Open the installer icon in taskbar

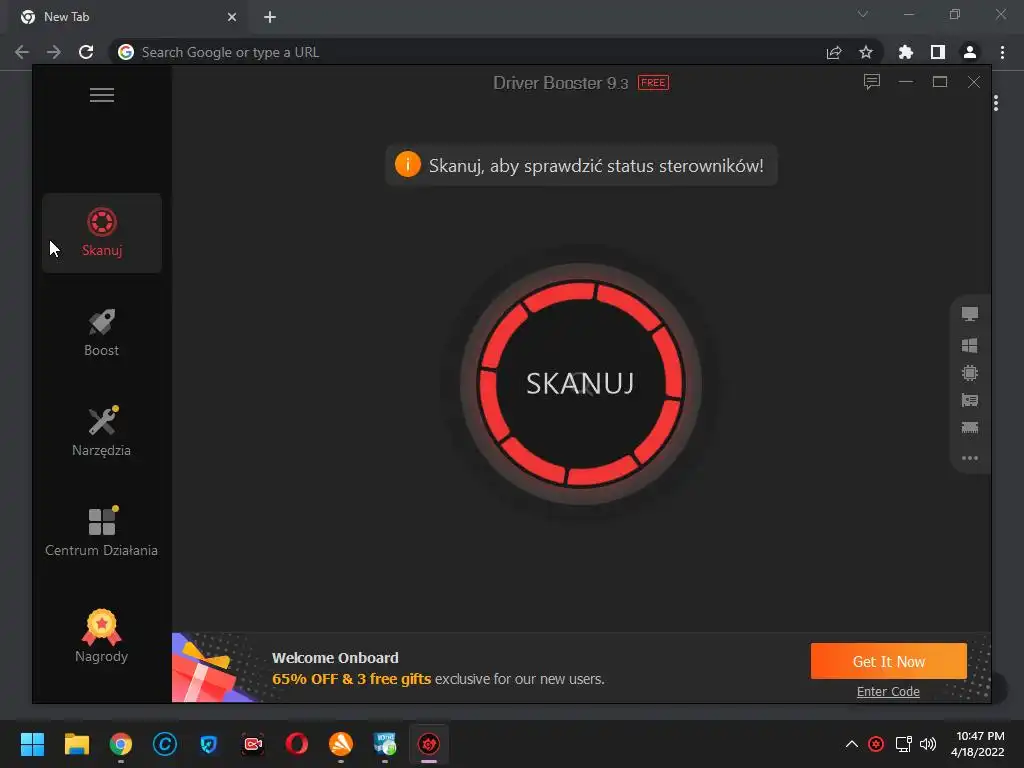point(385,744)
